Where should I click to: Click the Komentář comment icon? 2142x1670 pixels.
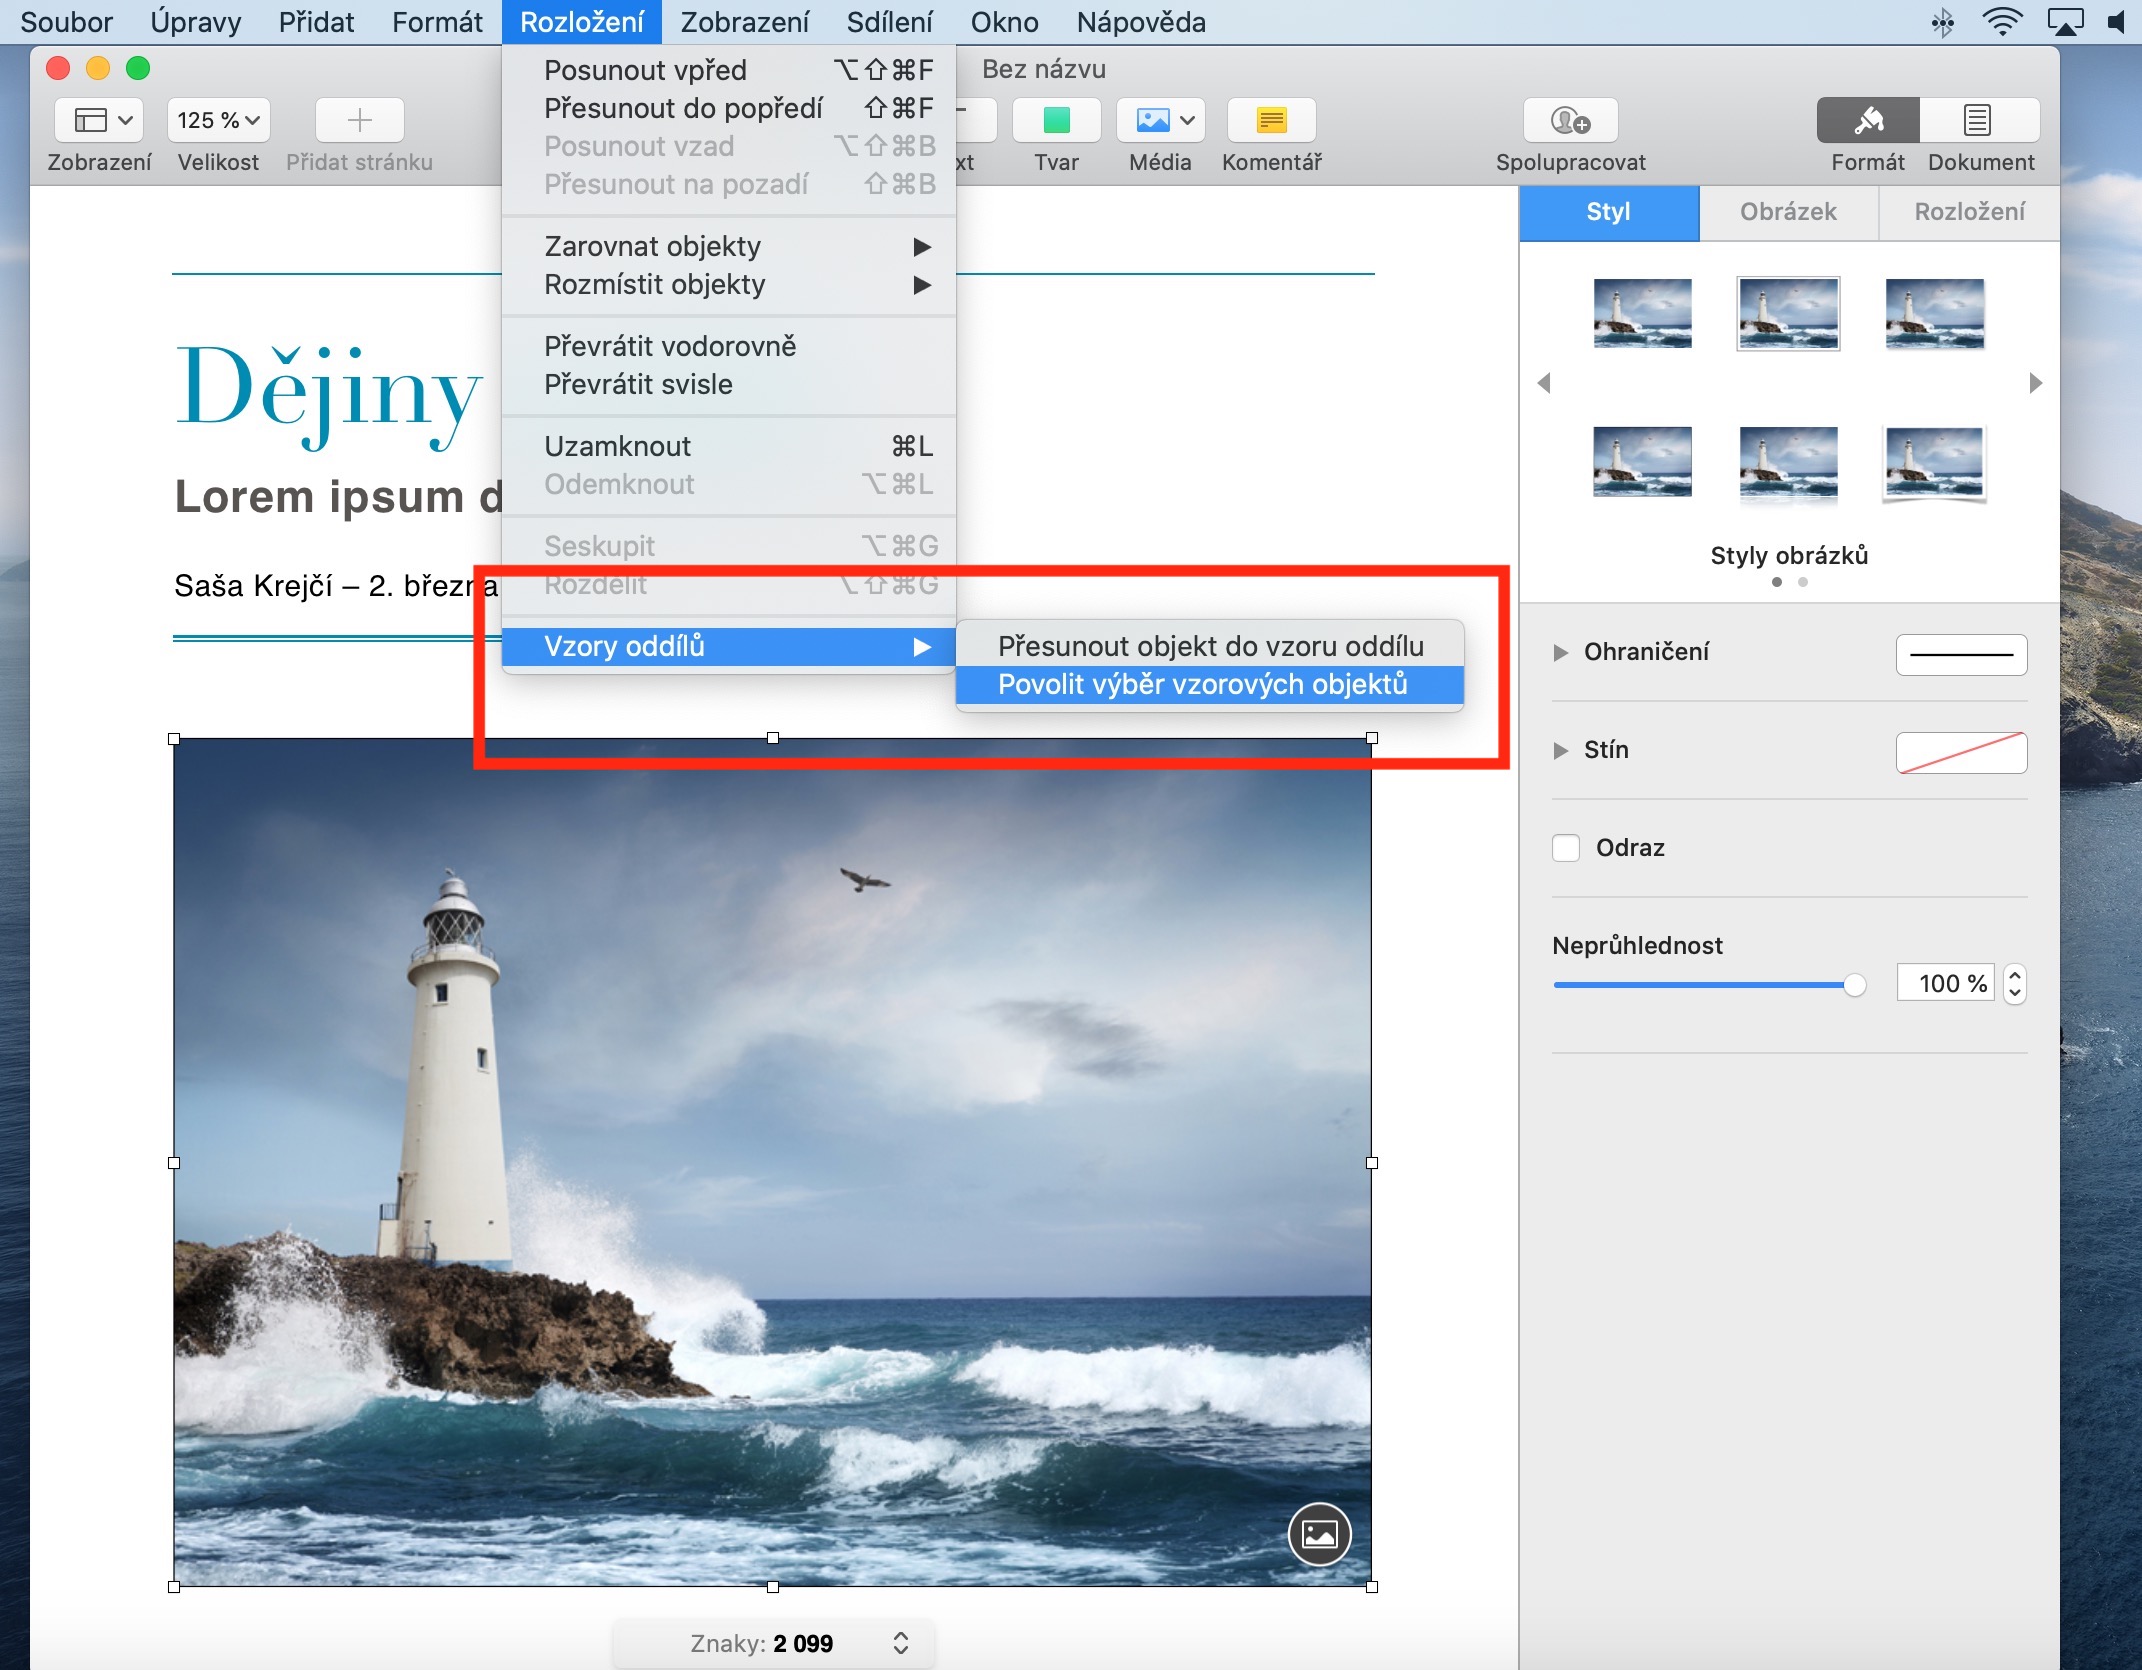click(1271, 121)
